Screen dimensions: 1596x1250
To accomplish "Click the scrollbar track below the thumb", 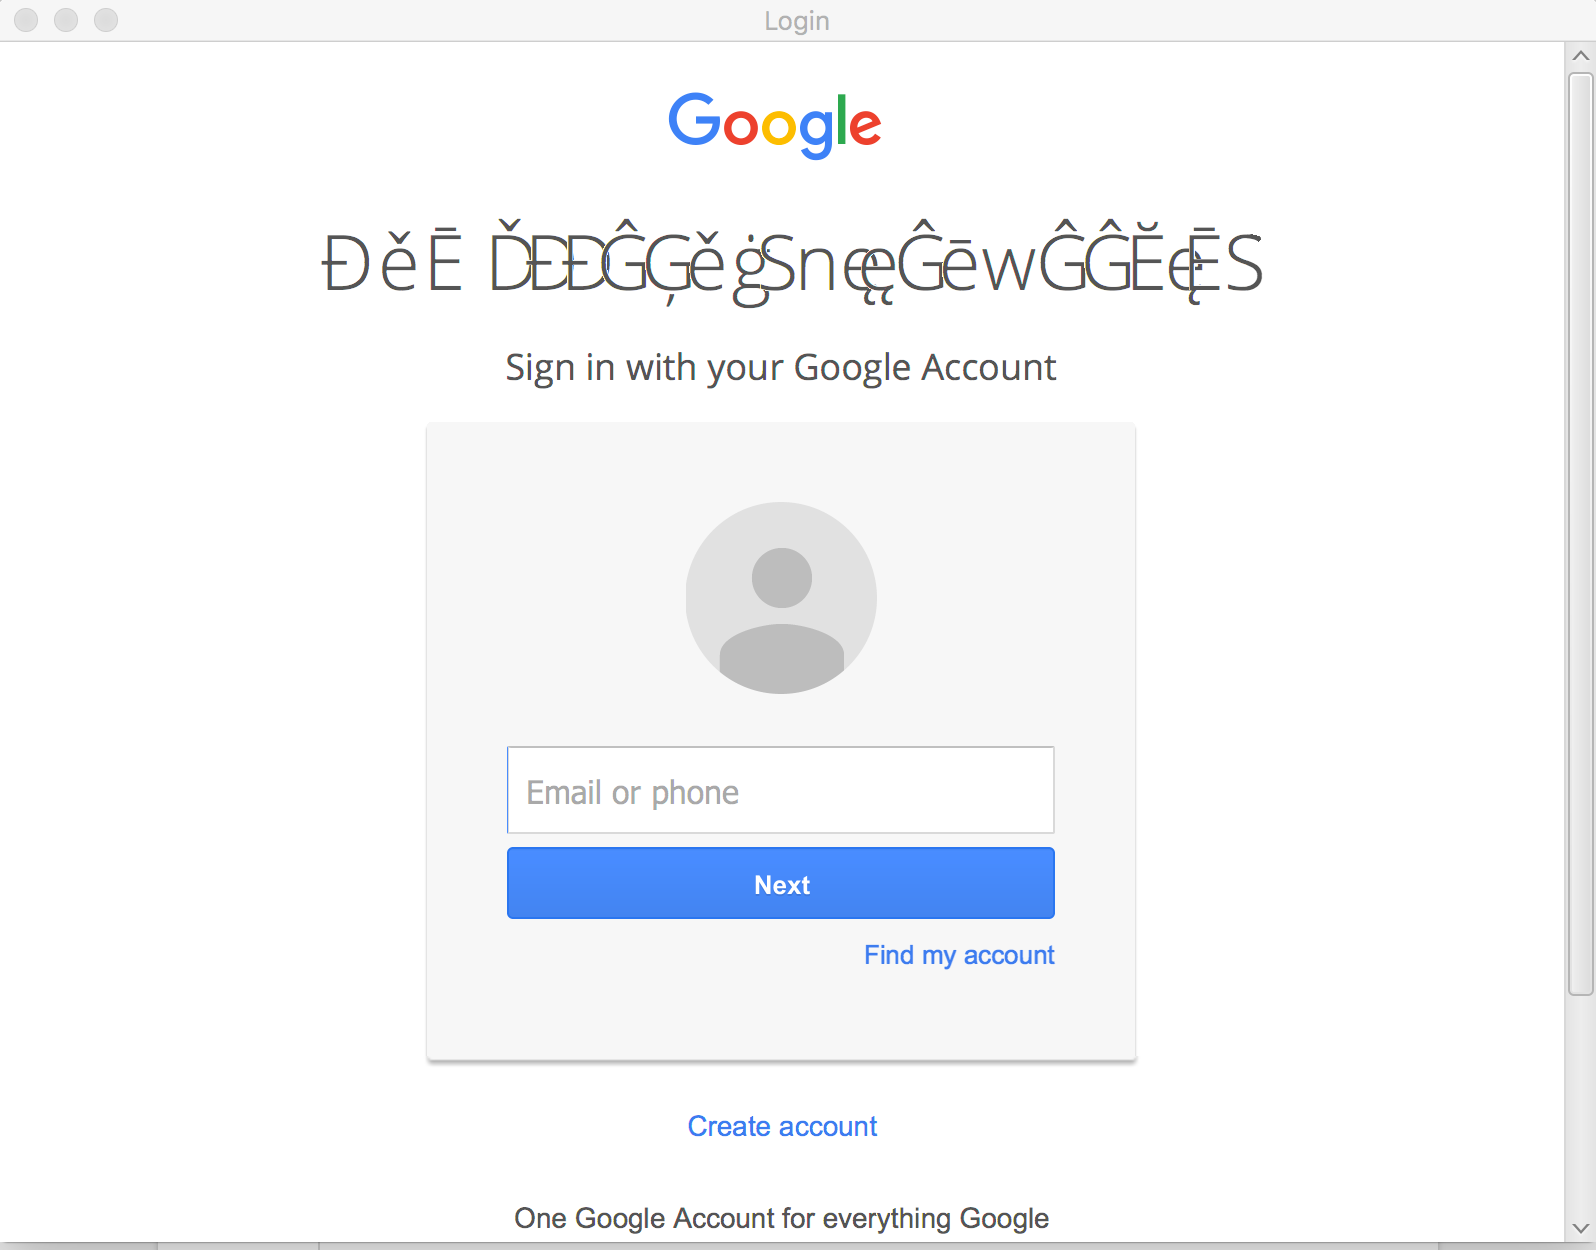I will (x=1581, y=1105).
